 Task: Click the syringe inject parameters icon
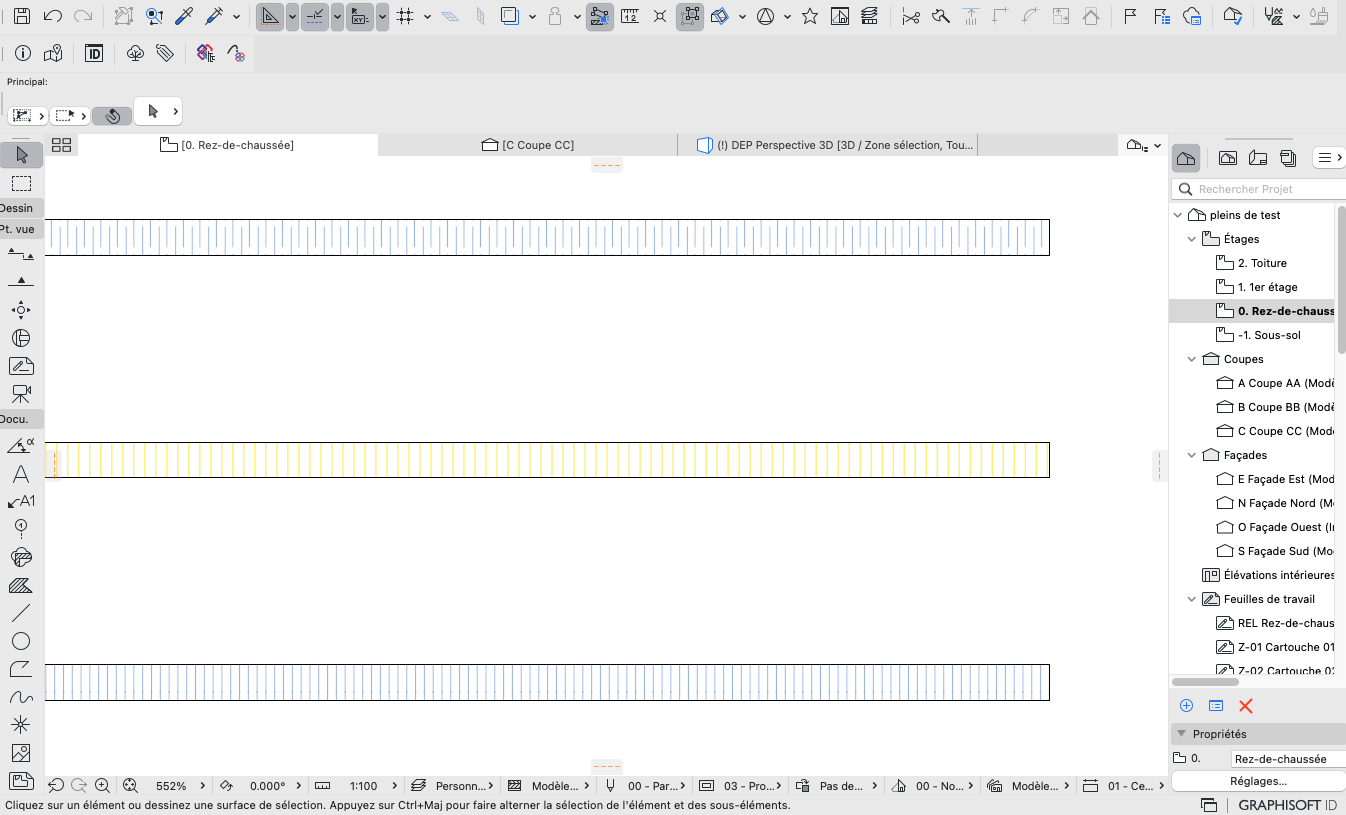pos(213,16)
